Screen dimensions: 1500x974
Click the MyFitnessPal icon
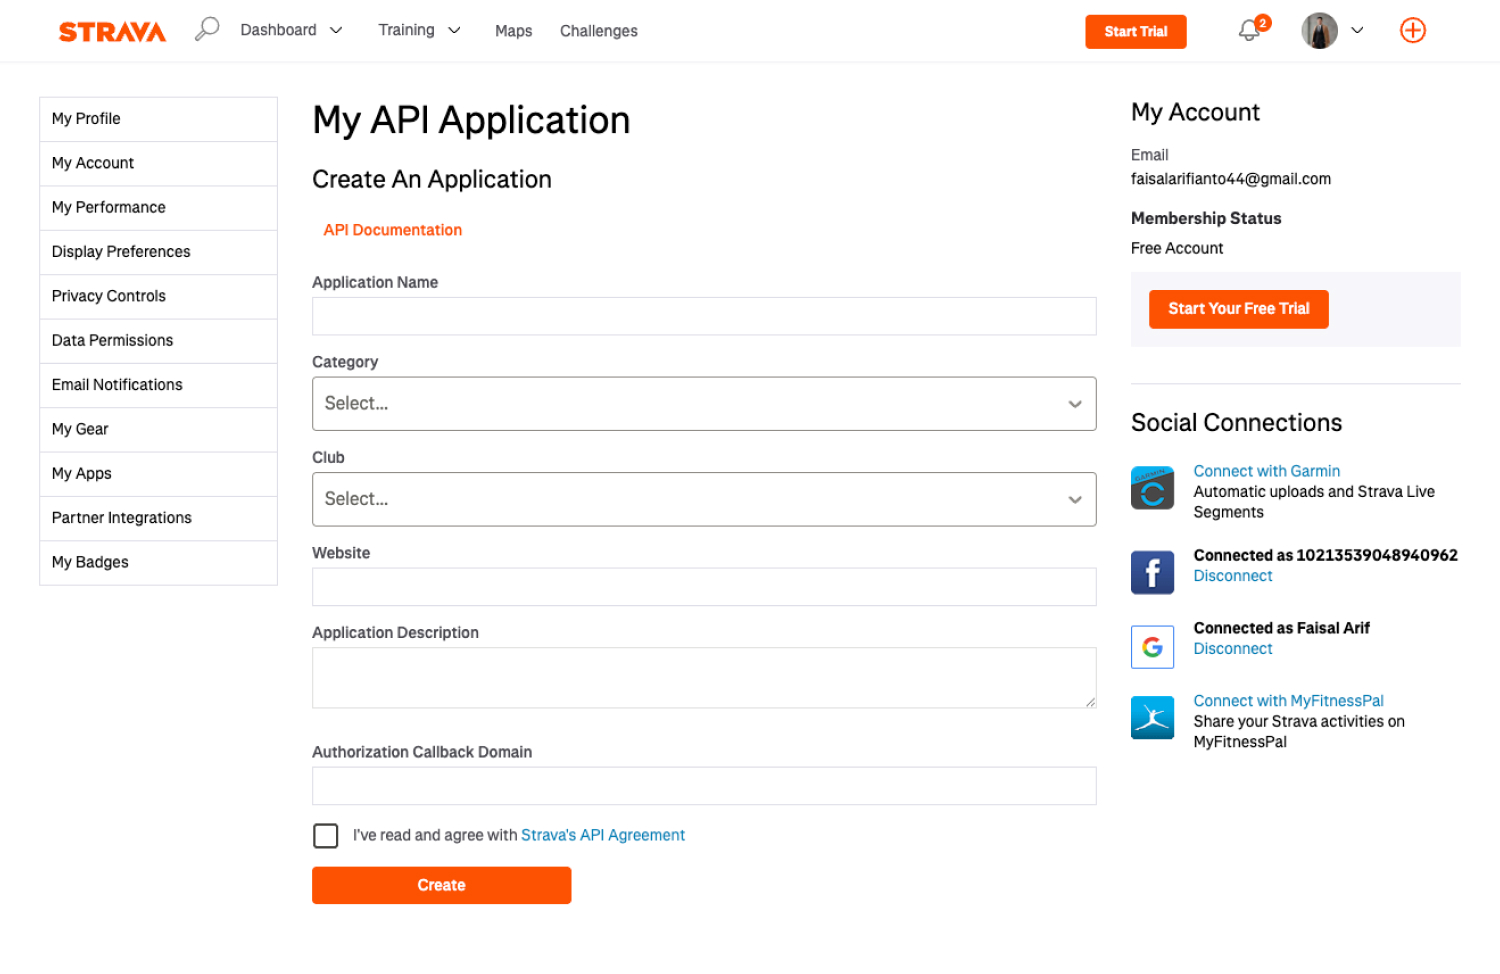click(1152, 718)
